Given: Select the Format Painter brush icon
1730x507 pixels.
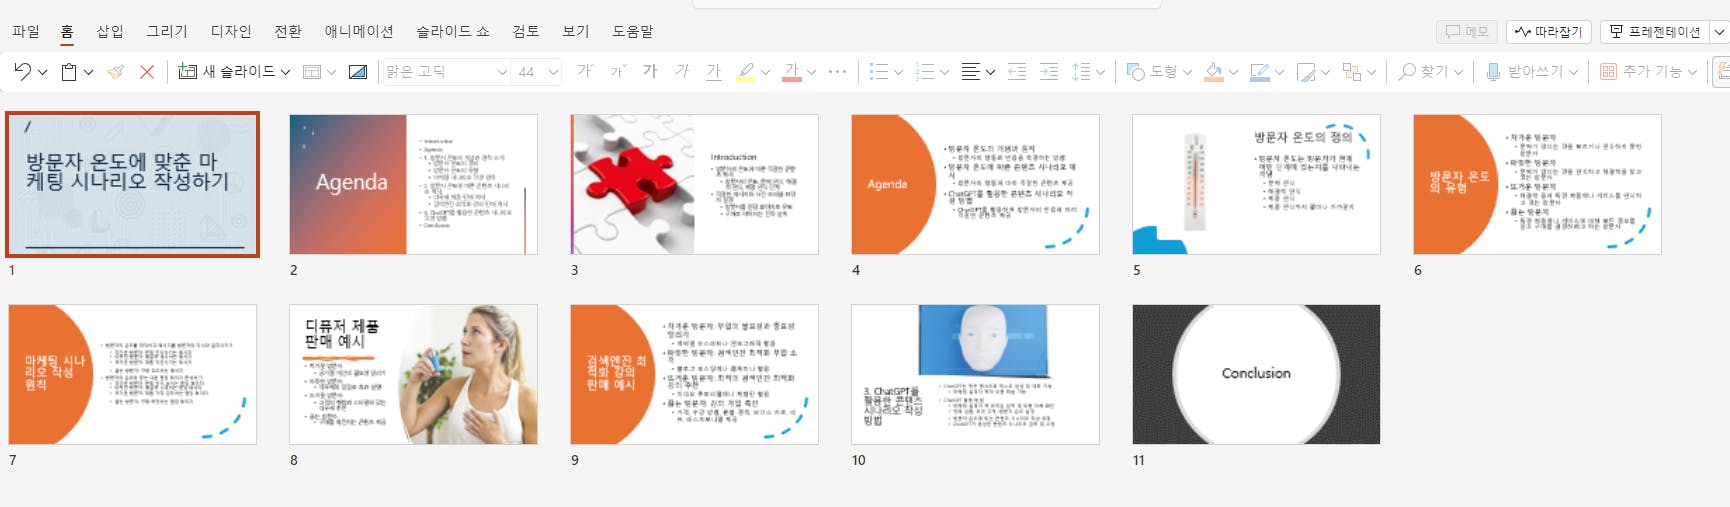Looking at the screenshot, I should (116, 72).
